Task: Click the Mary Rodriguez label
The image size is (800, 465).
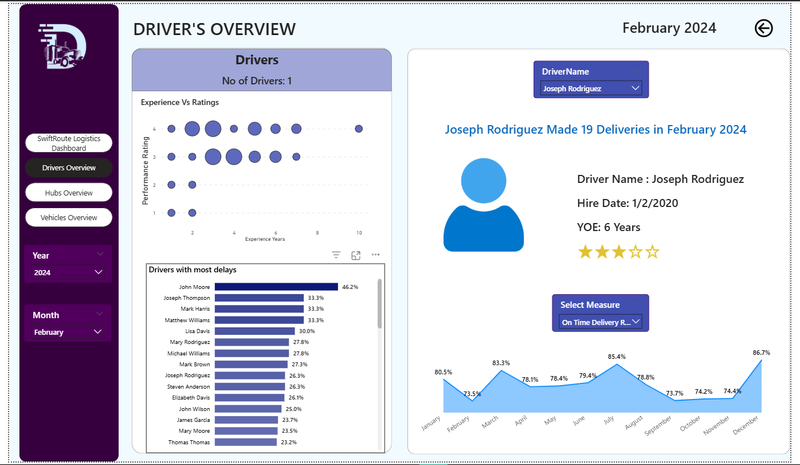Action: 190,342
